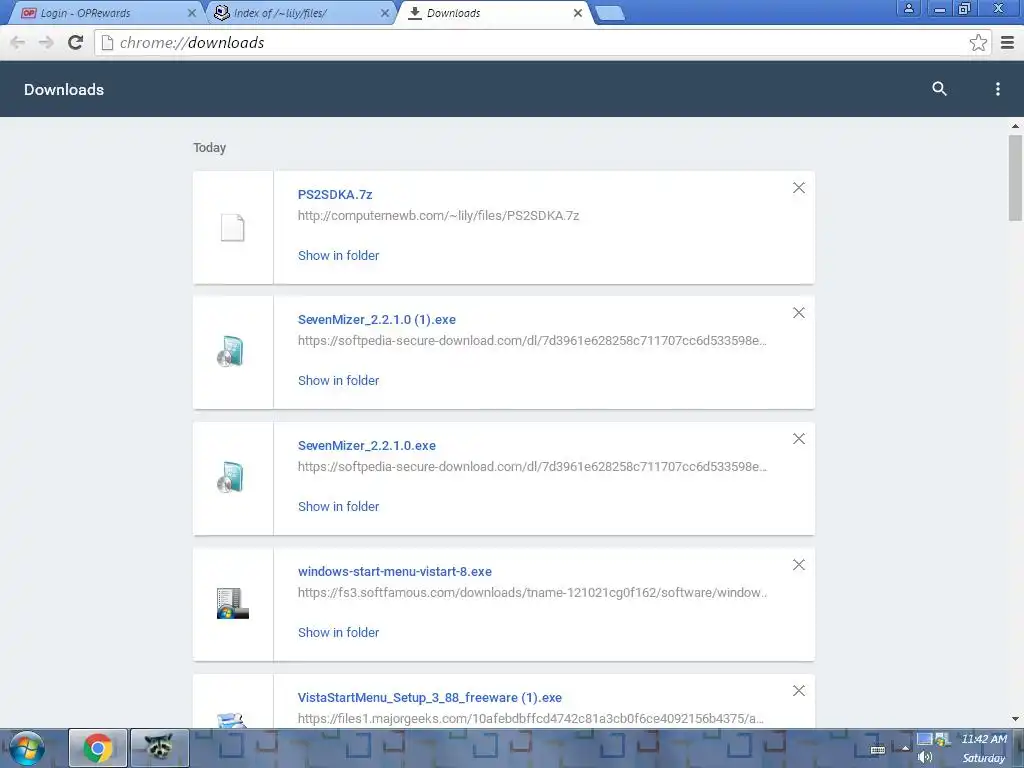The image size is (1024, 768).
Task: Reload the page
Action: click(76, 42)
